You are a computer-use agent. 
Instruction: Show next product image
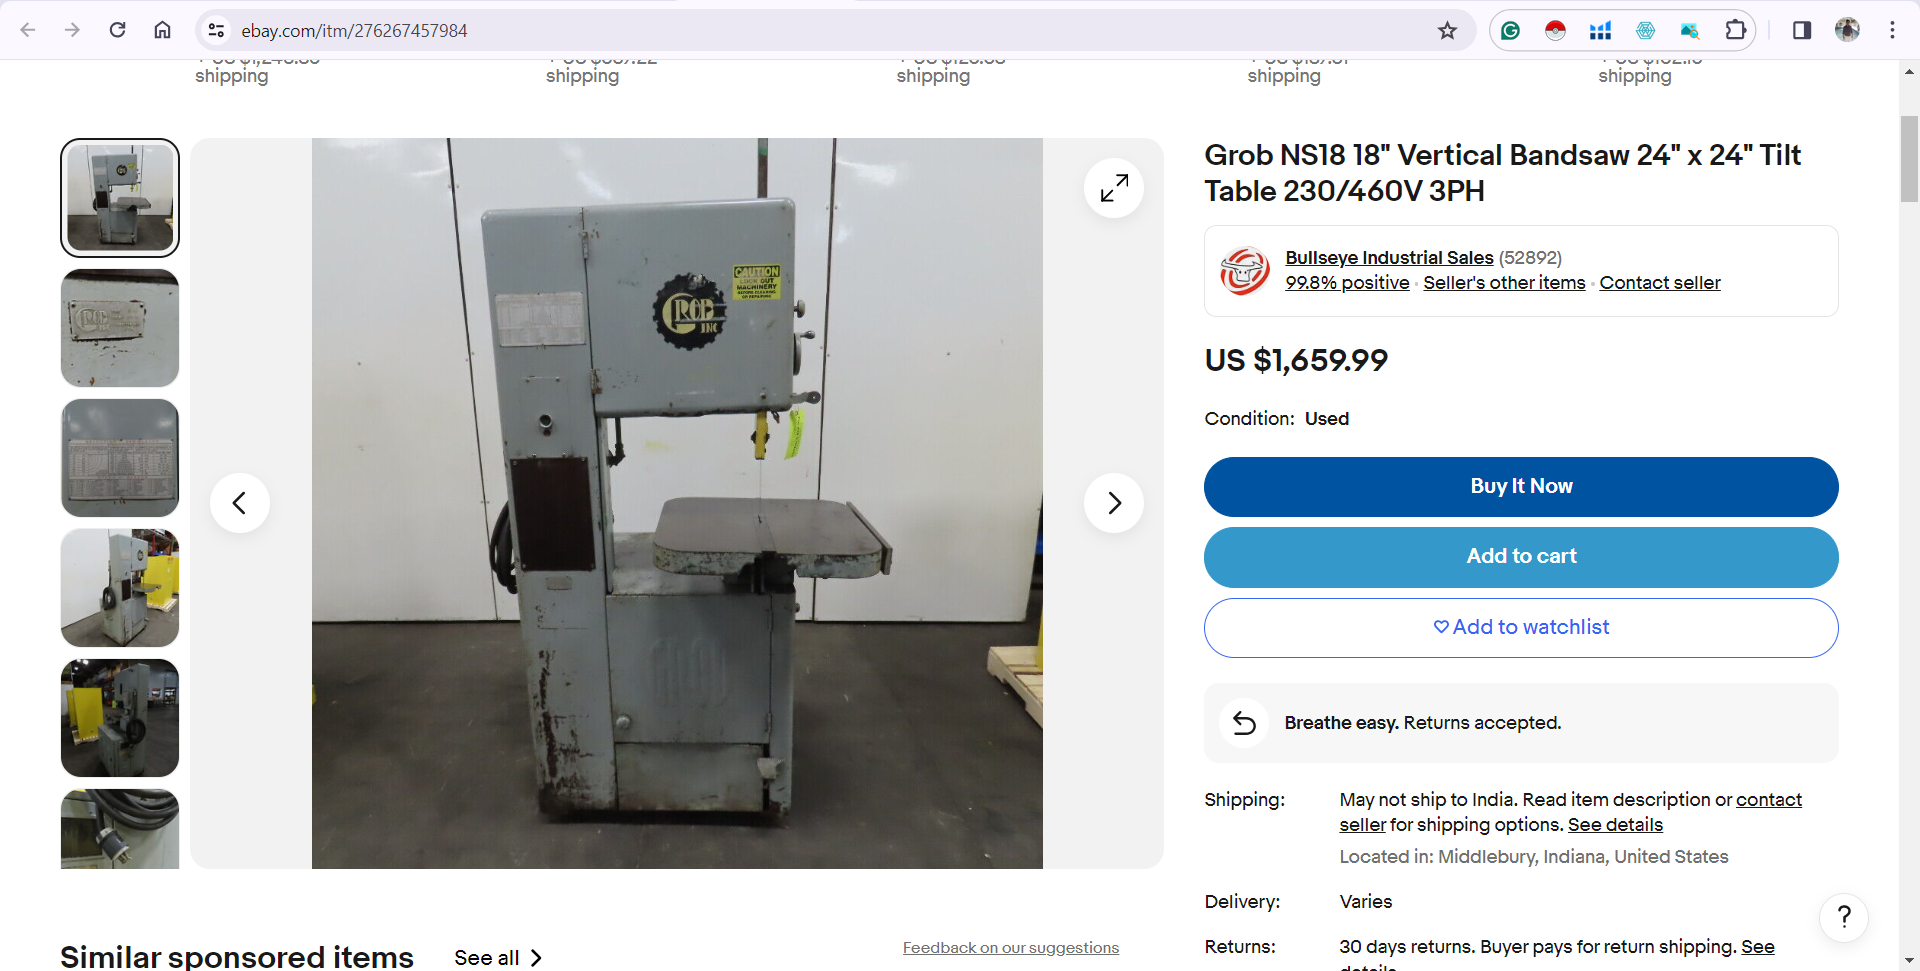coord(1114,503)
